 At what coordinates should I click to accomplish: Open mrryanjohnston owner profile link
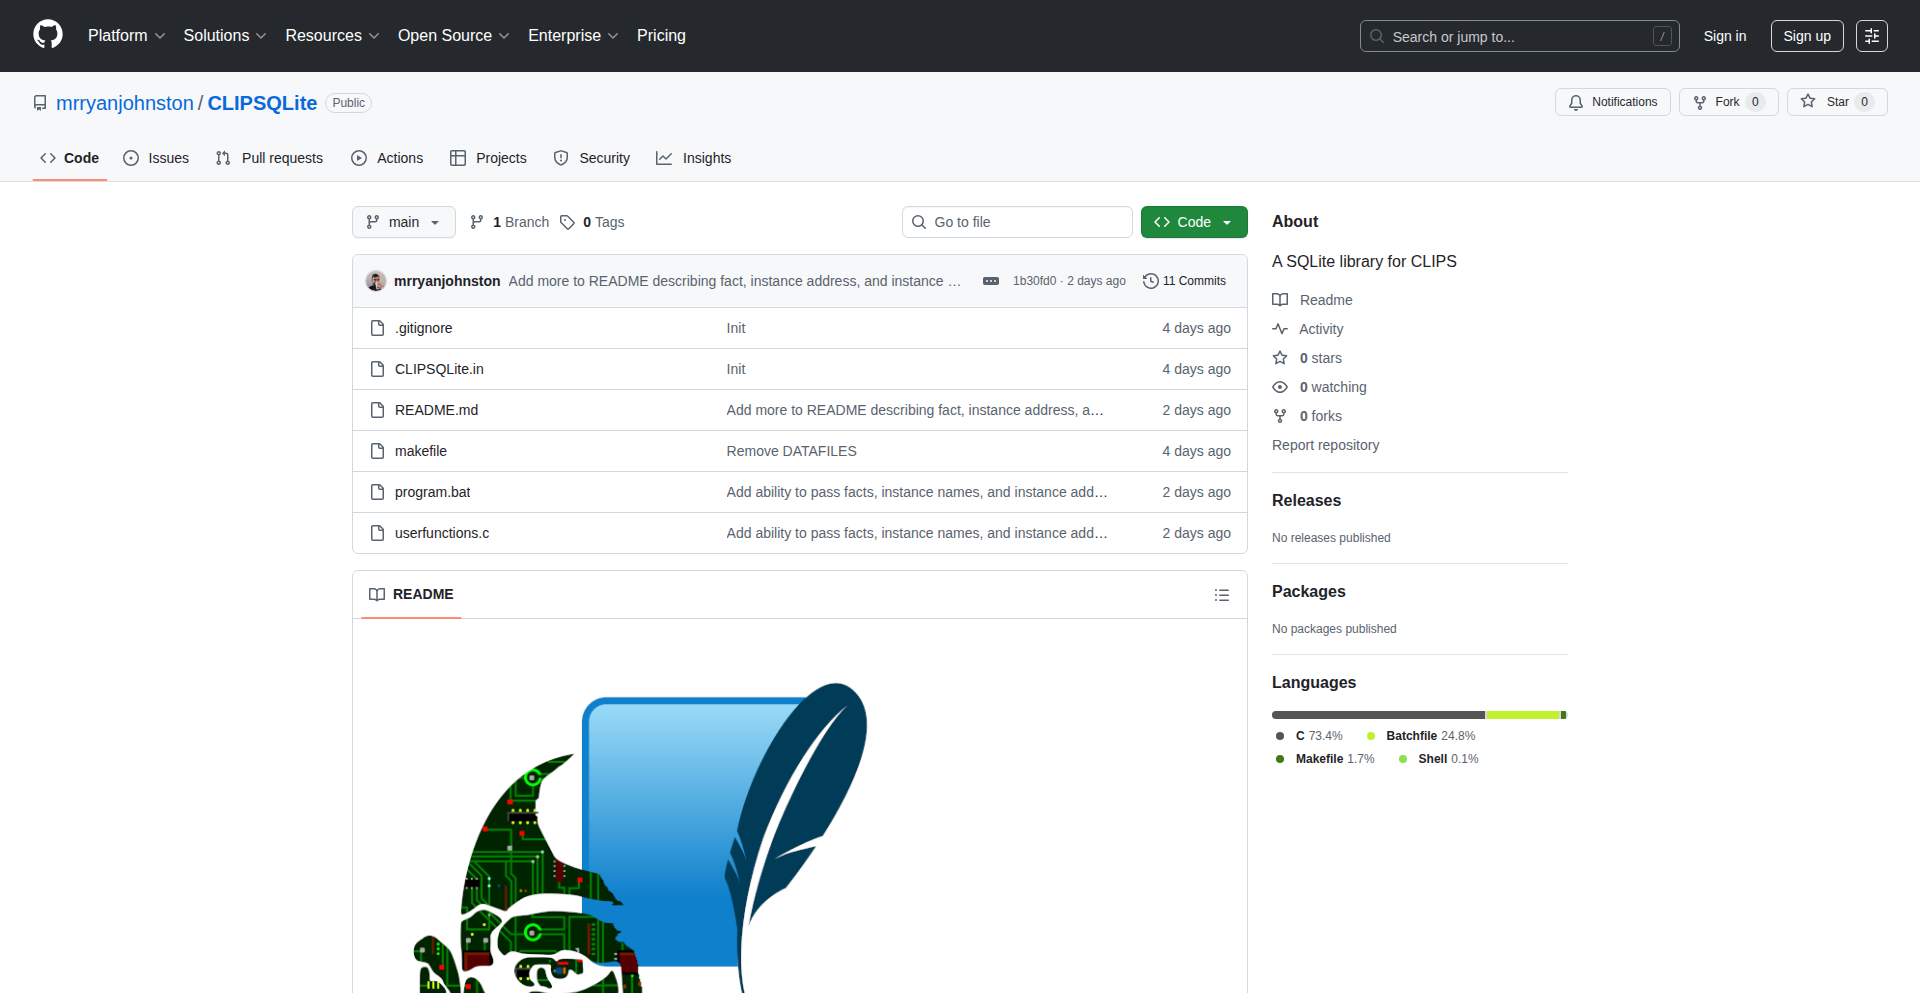[x=125, y=103]
